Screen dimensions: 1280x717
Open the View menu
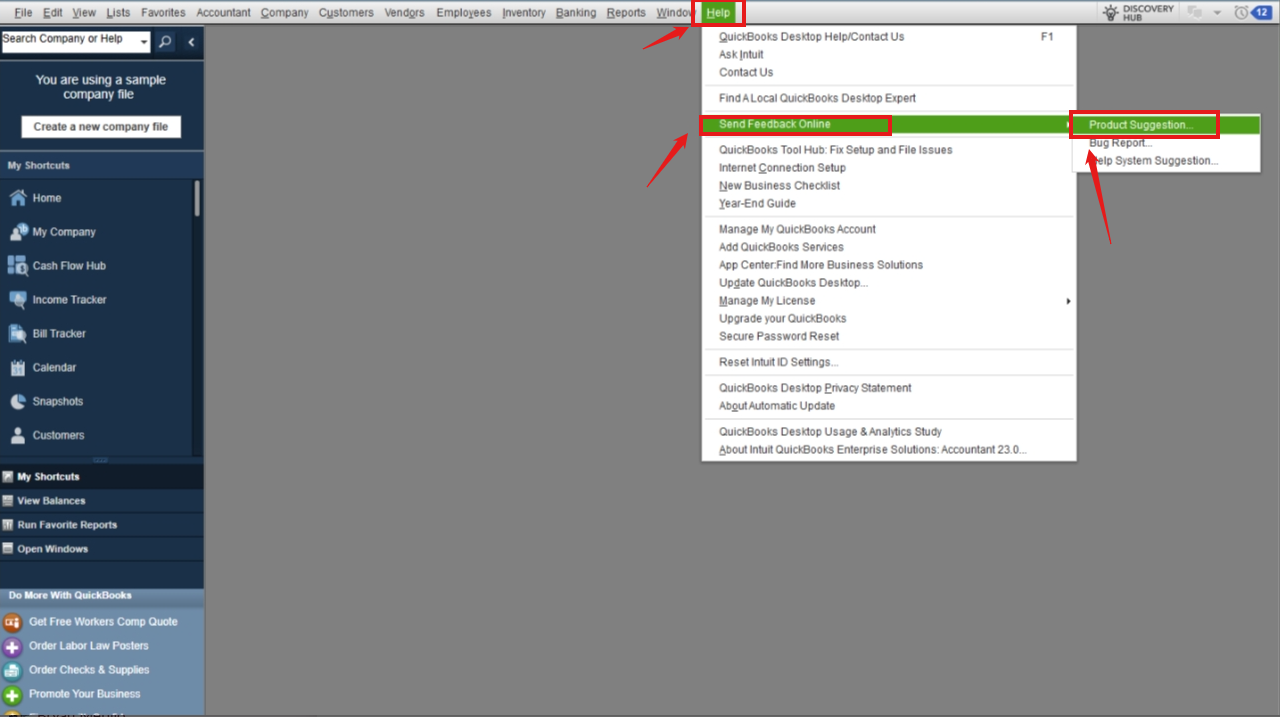tap(84, 13)
